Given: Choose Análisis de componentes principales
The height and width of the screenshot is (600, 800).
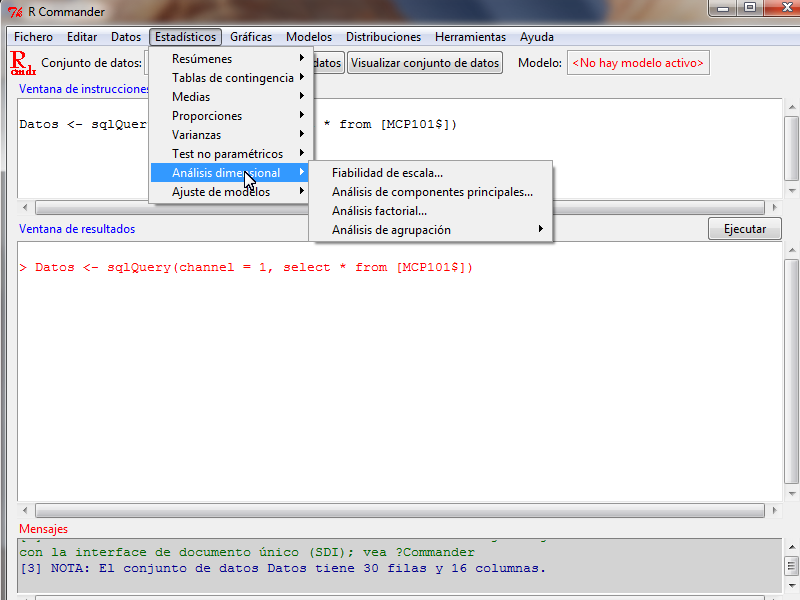Looking at the screenshot, I should 432,192.
